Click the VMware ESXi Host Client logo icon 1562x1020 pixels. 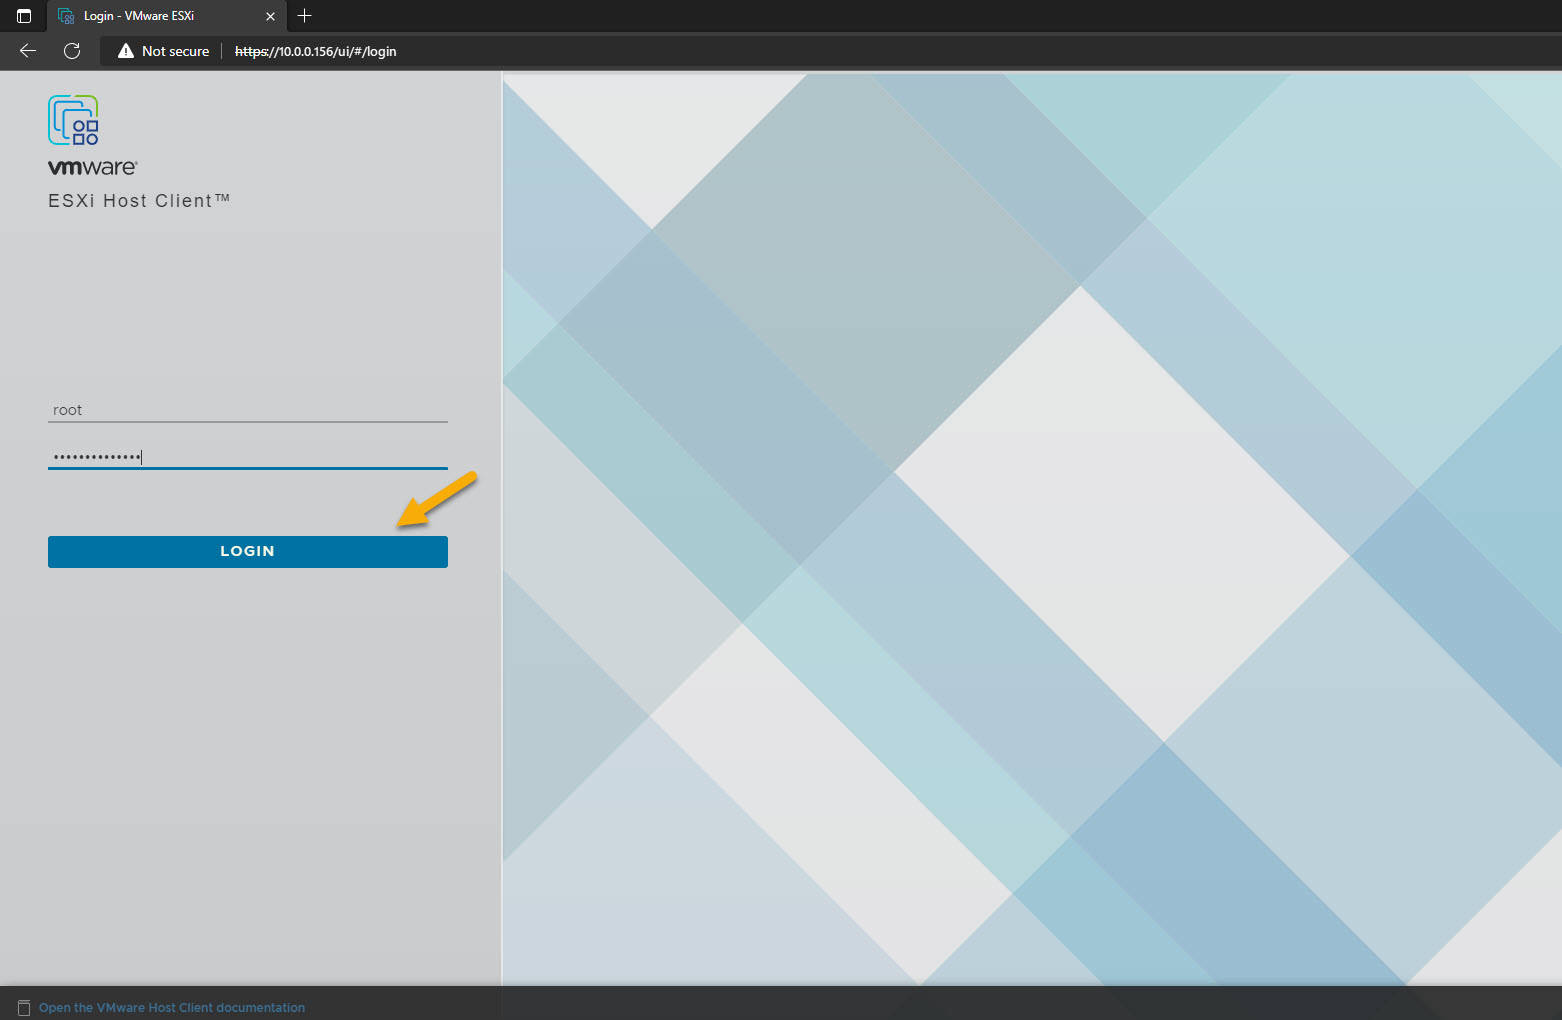tap(73, 120)
